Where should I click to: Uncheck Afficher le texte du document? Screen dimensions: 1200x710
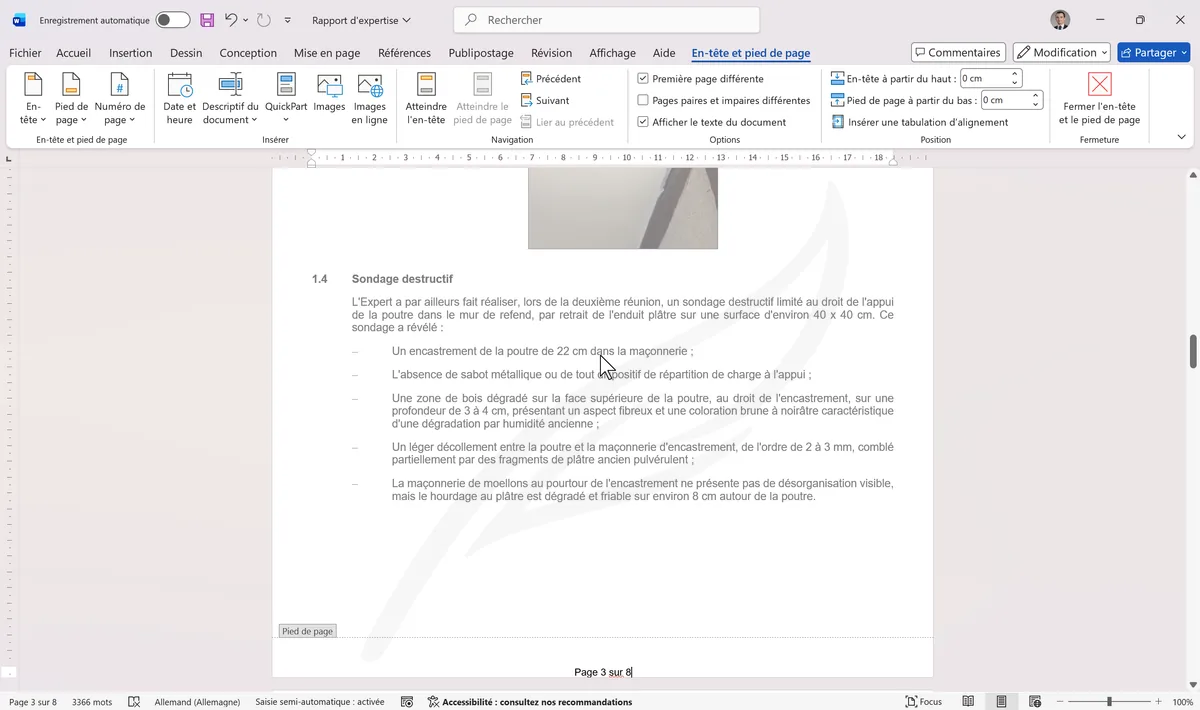tap(643, 121)
